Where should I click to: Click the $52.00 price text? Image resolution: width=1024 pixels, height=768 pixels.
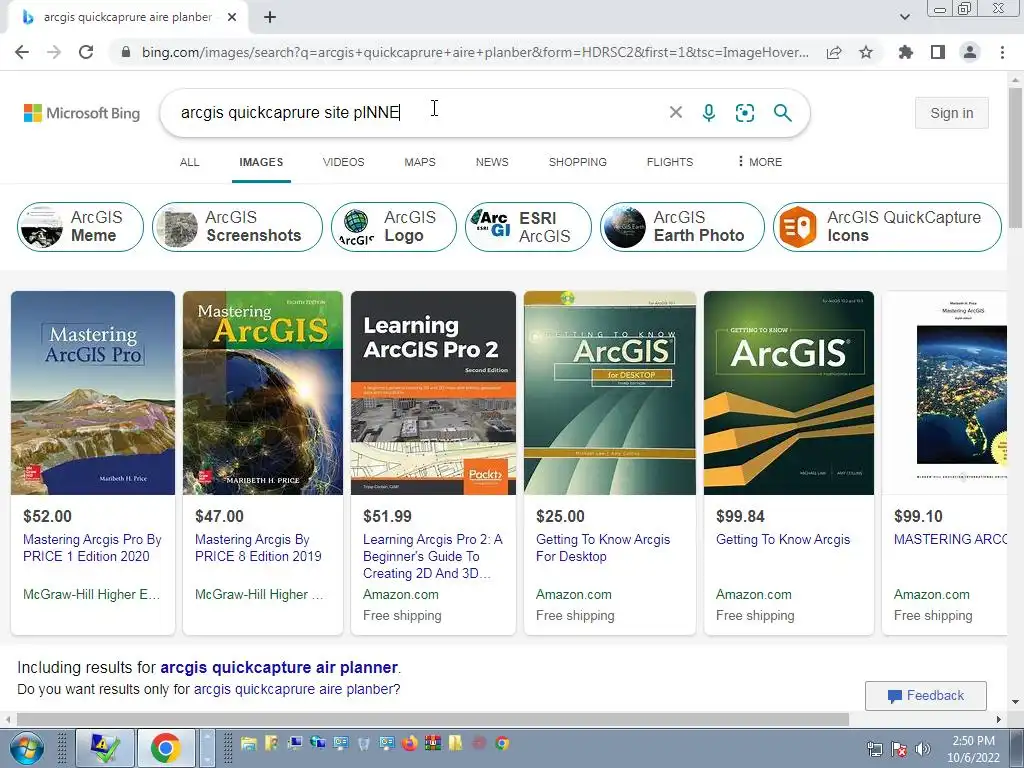point(48,516)
